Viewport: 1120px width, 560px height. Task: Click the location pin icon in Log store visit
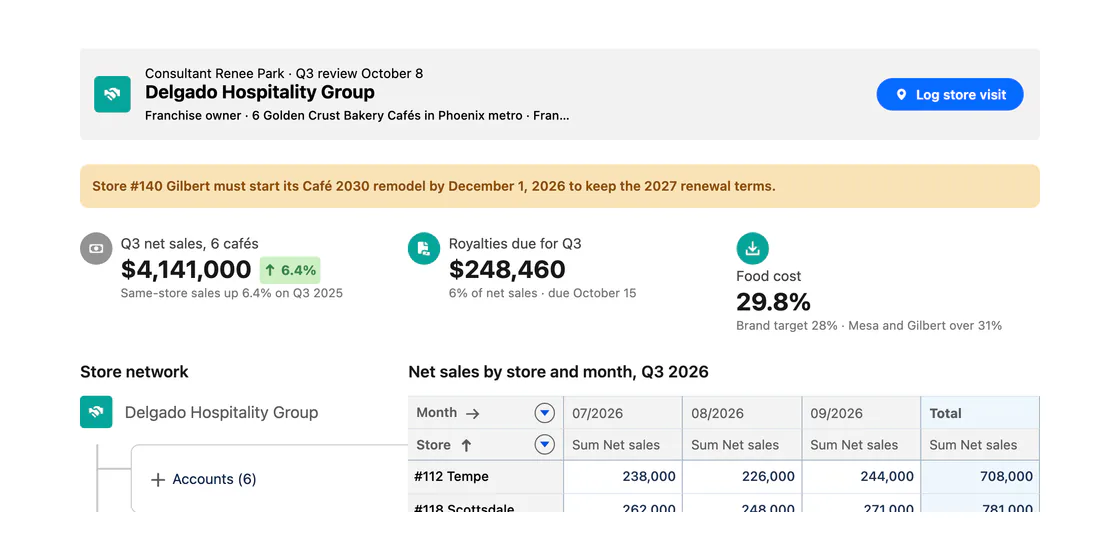901,94
